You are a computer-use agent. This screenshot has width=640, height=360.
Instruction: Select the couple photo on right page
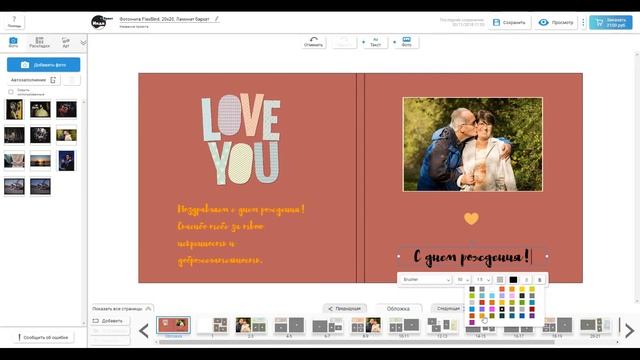[x=473, y=144]
